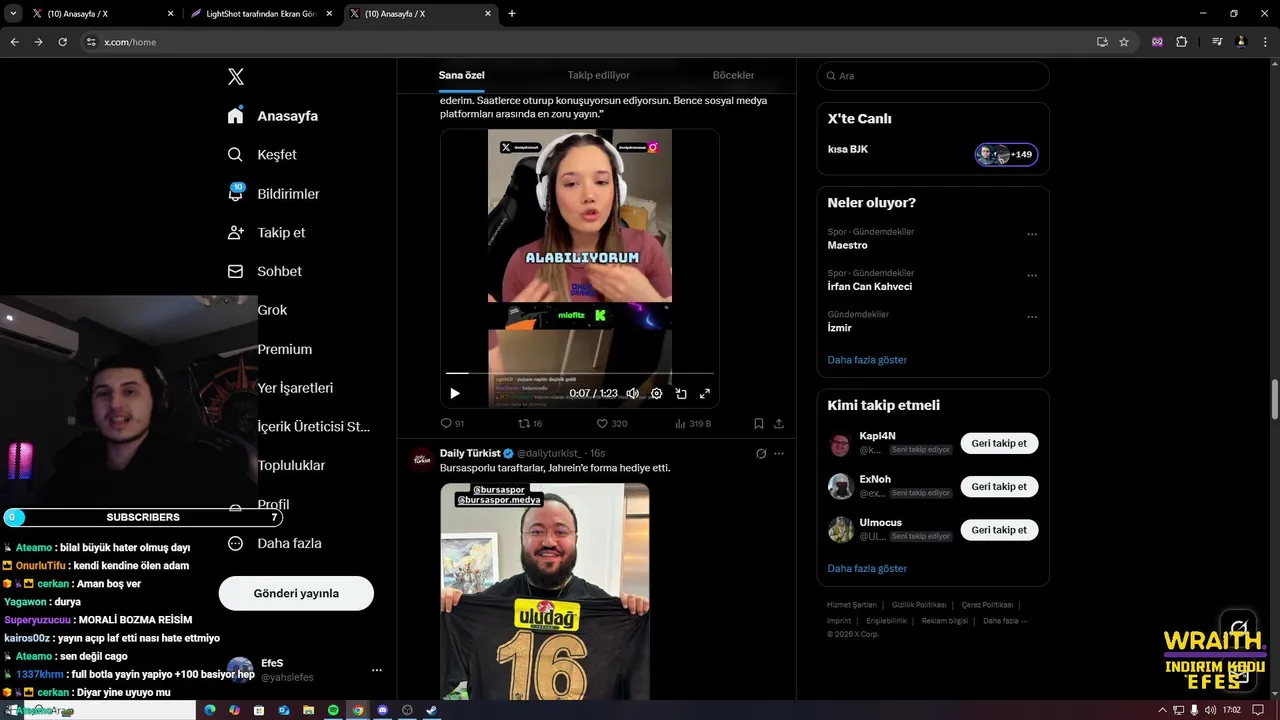
Task: Bookmark the video post
Action: point(759,424)
